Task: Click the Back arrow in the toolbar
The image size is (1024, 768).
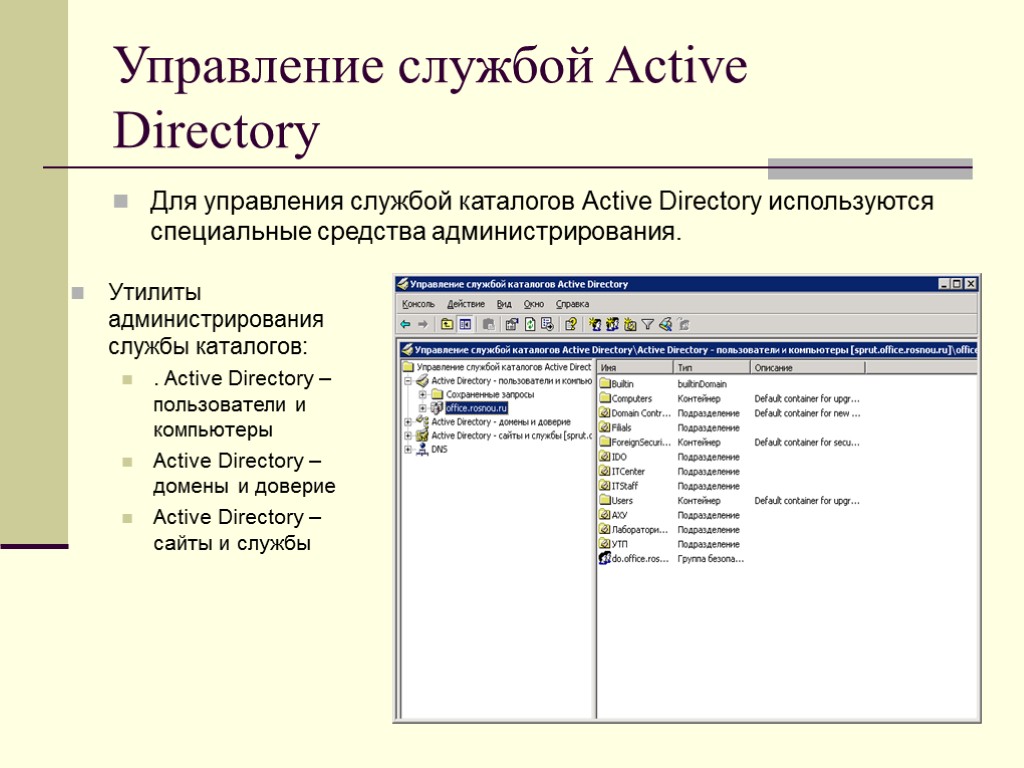Action: (406, 324)
